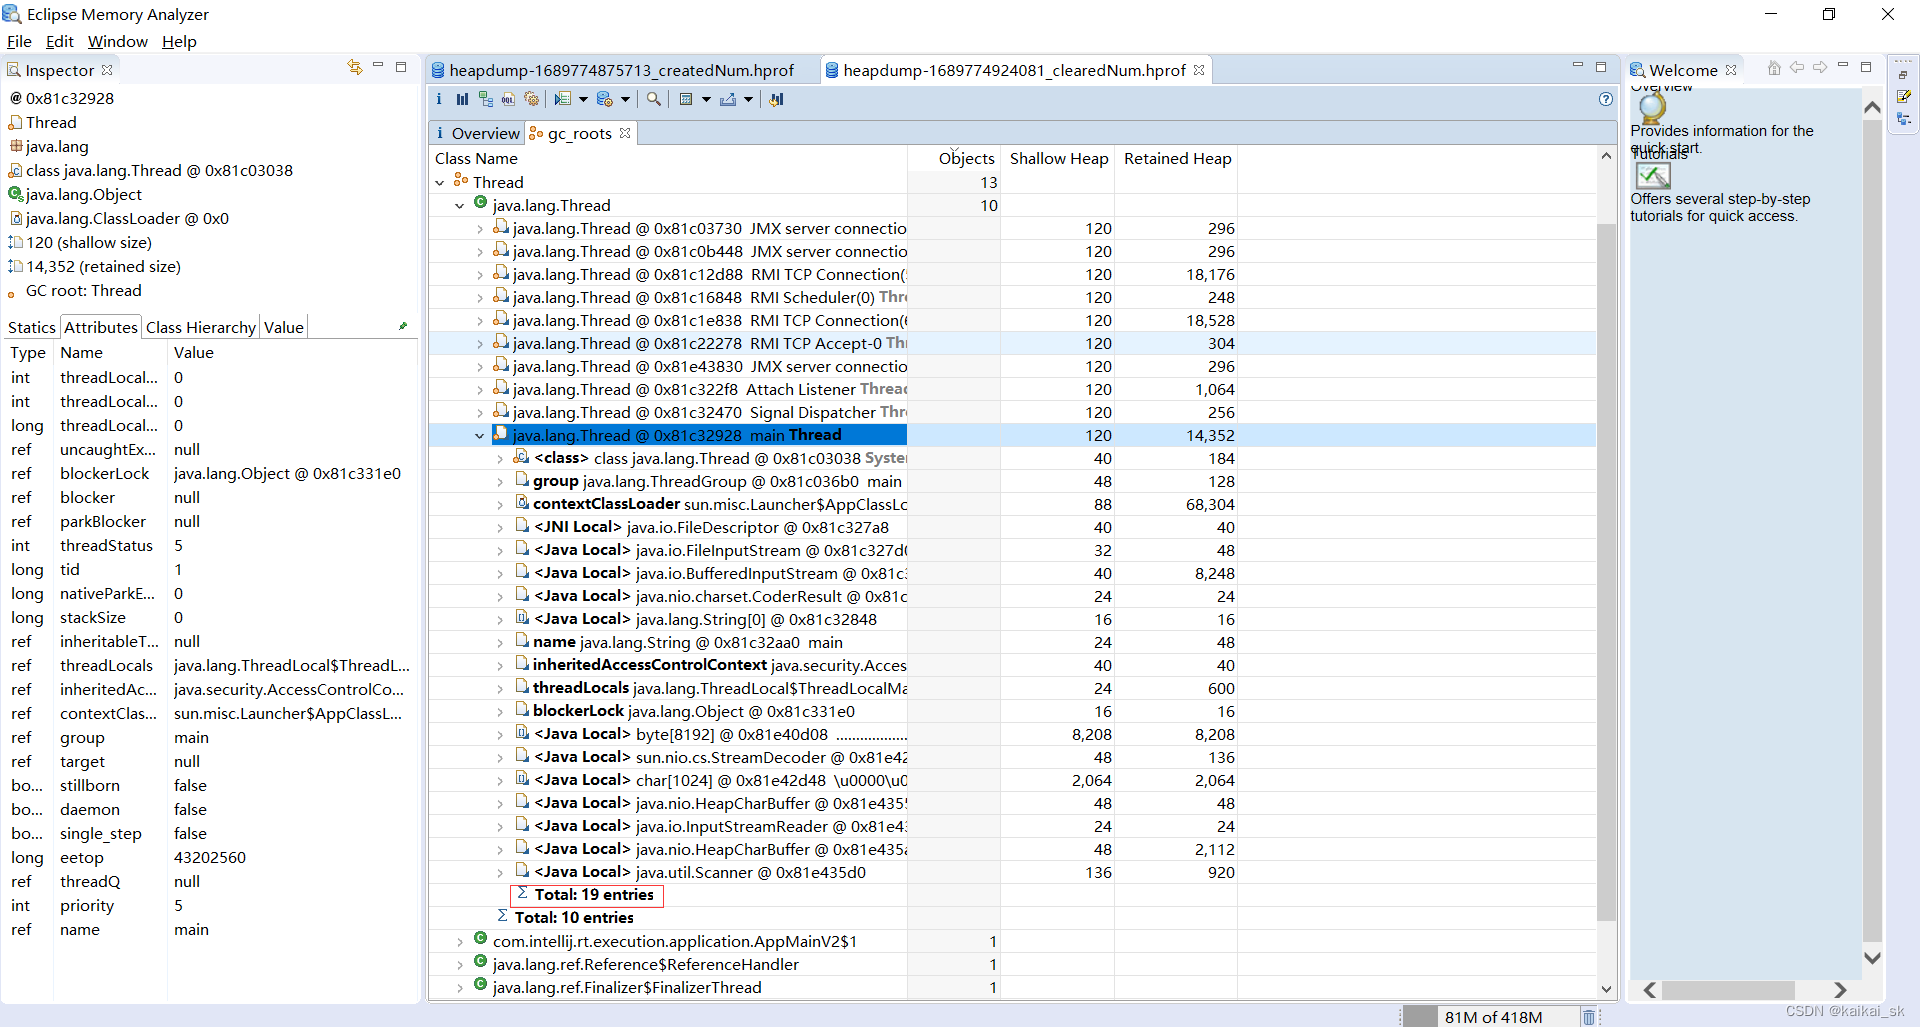Click the Find Object by Address magnifier
Viewport: 1920px width, 1027px height.
pyautogui.click(x=653, y=99)
